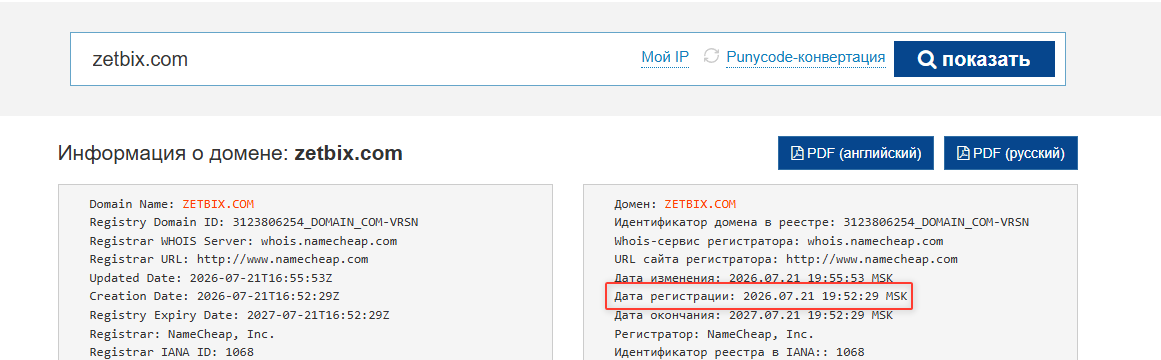Screen dimensions: 1161x360
Task: Select the Registrar WHOIS Server line
Action: pyautogui.click(x=244, y=241)
